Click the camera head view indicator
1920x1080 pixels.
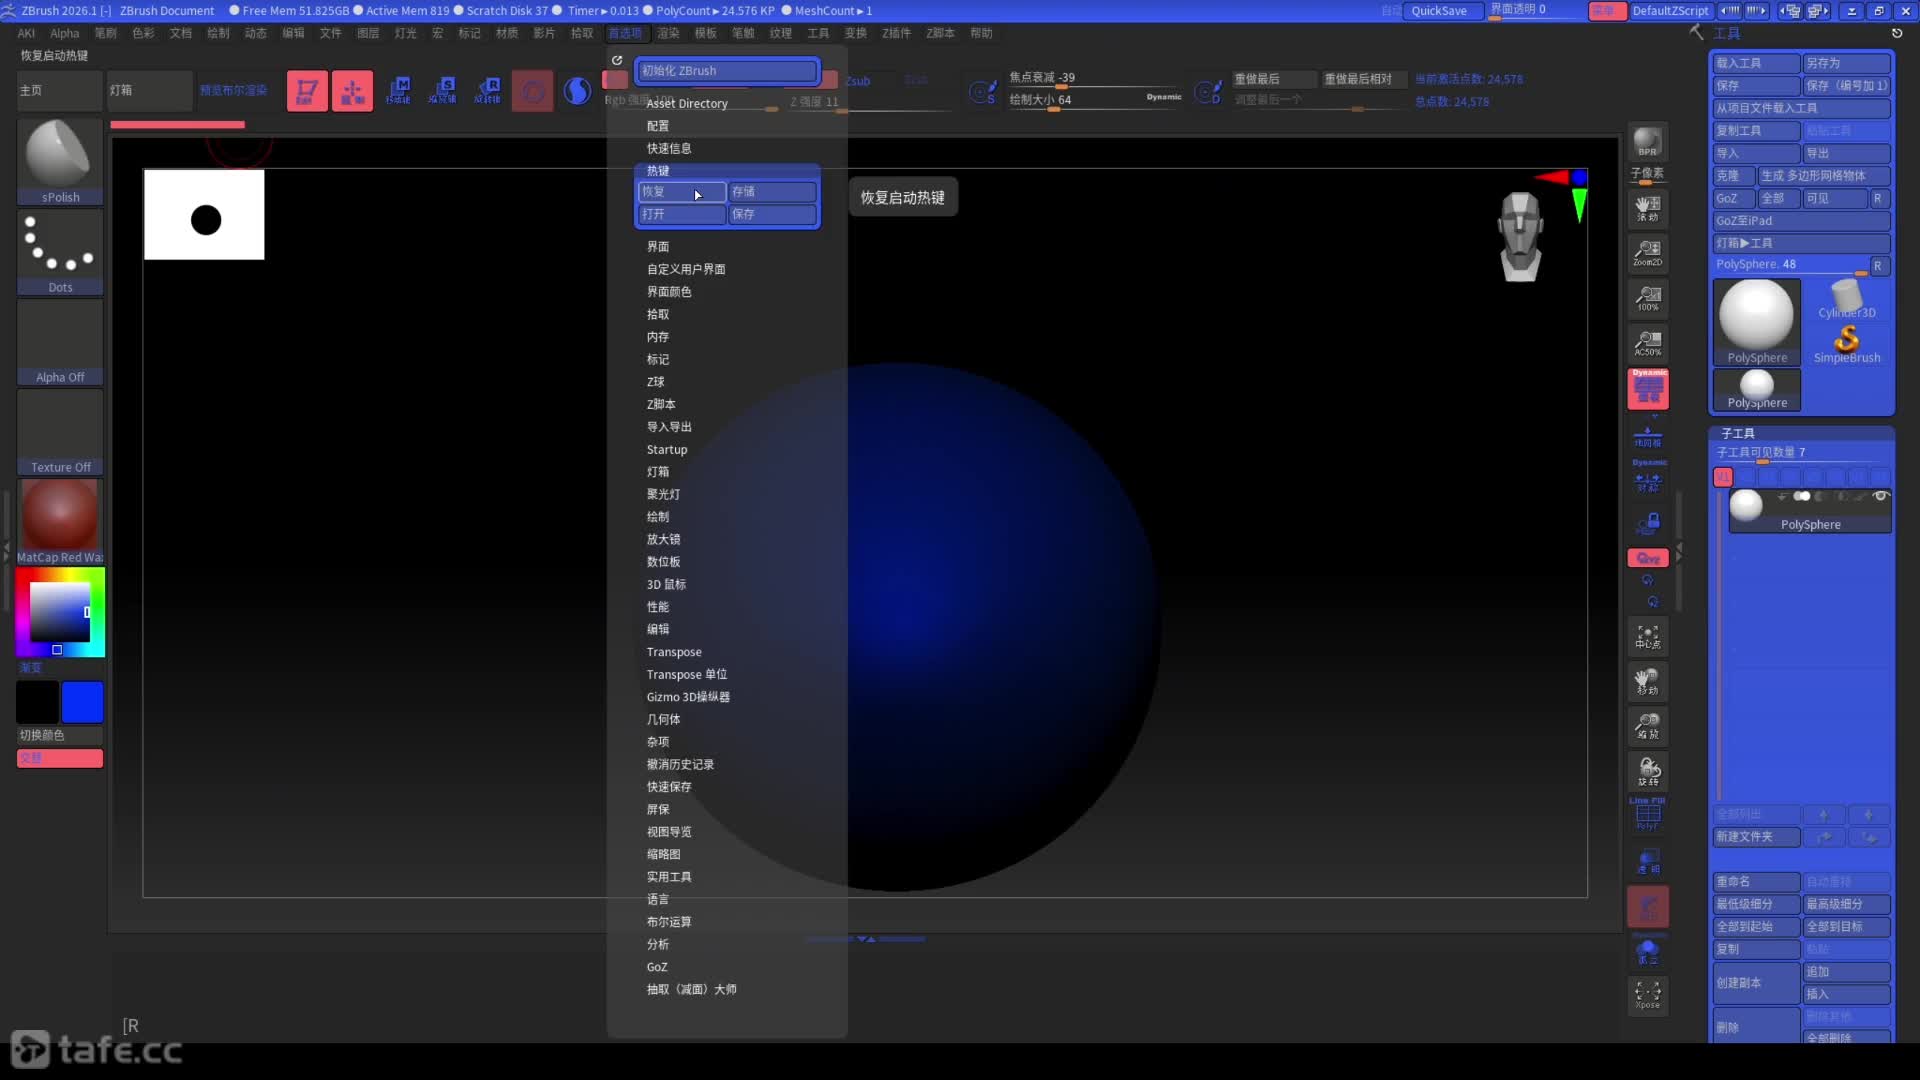tap(1520, 236)
